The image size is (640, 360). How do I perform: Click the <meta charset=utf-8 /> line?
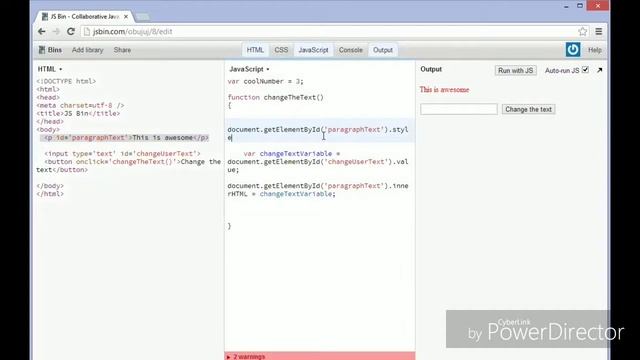(80, 105)
